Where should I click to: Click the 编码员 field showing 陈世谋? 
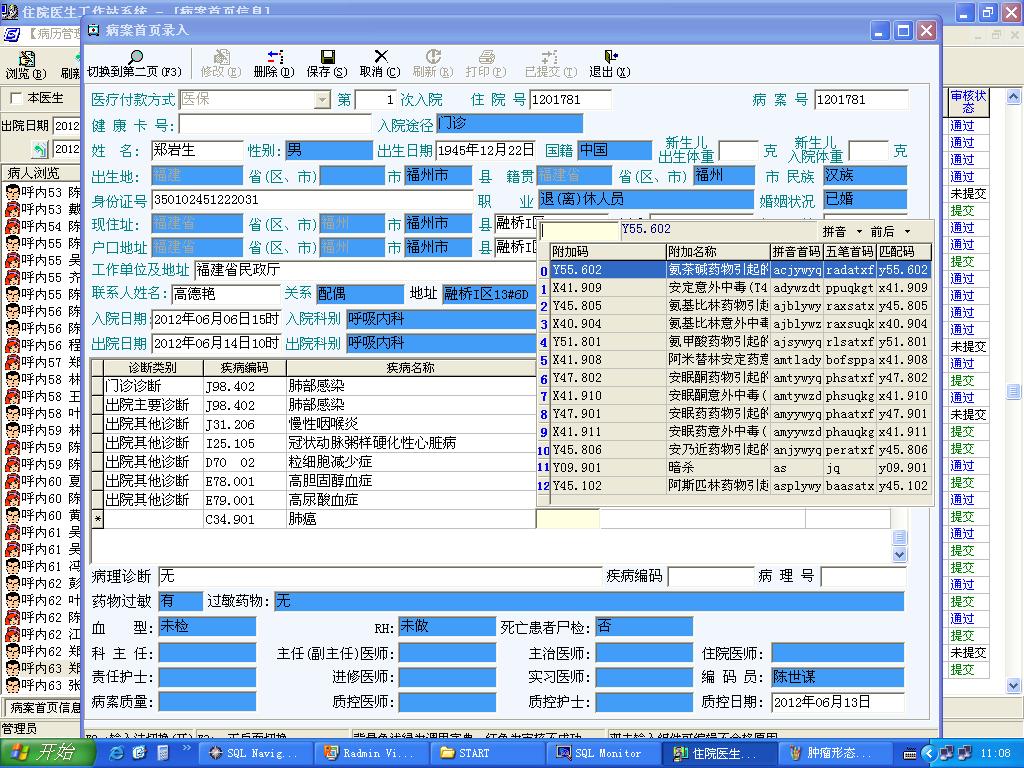coord(838,677)
